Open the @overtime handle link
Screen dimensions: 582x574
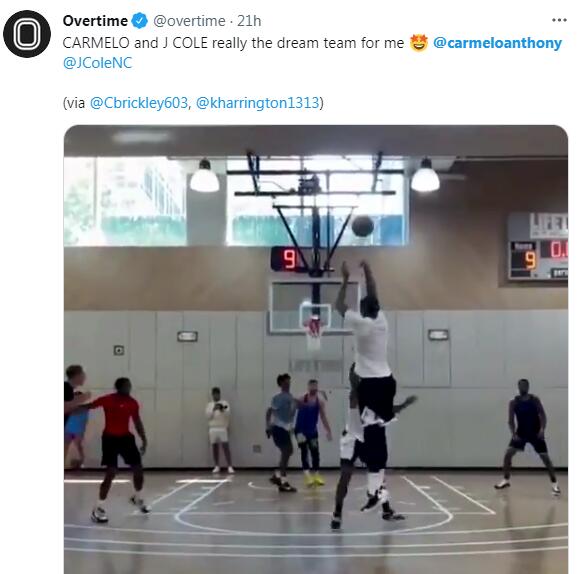[189, 21]
